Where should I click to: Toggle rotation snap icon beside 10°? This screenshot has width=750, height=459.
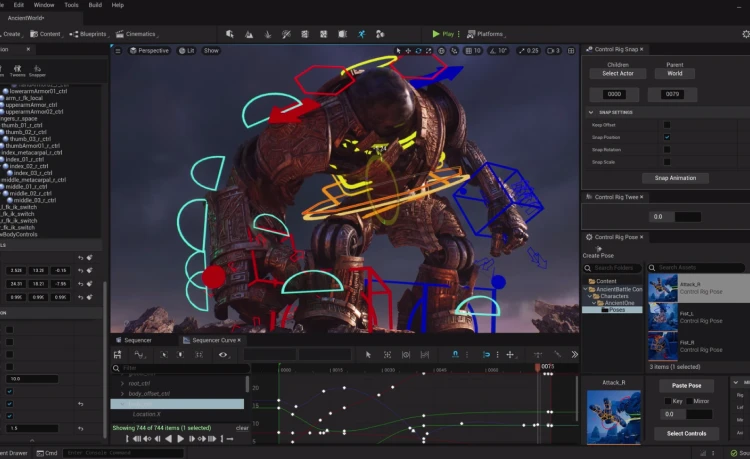click(493, 51)
